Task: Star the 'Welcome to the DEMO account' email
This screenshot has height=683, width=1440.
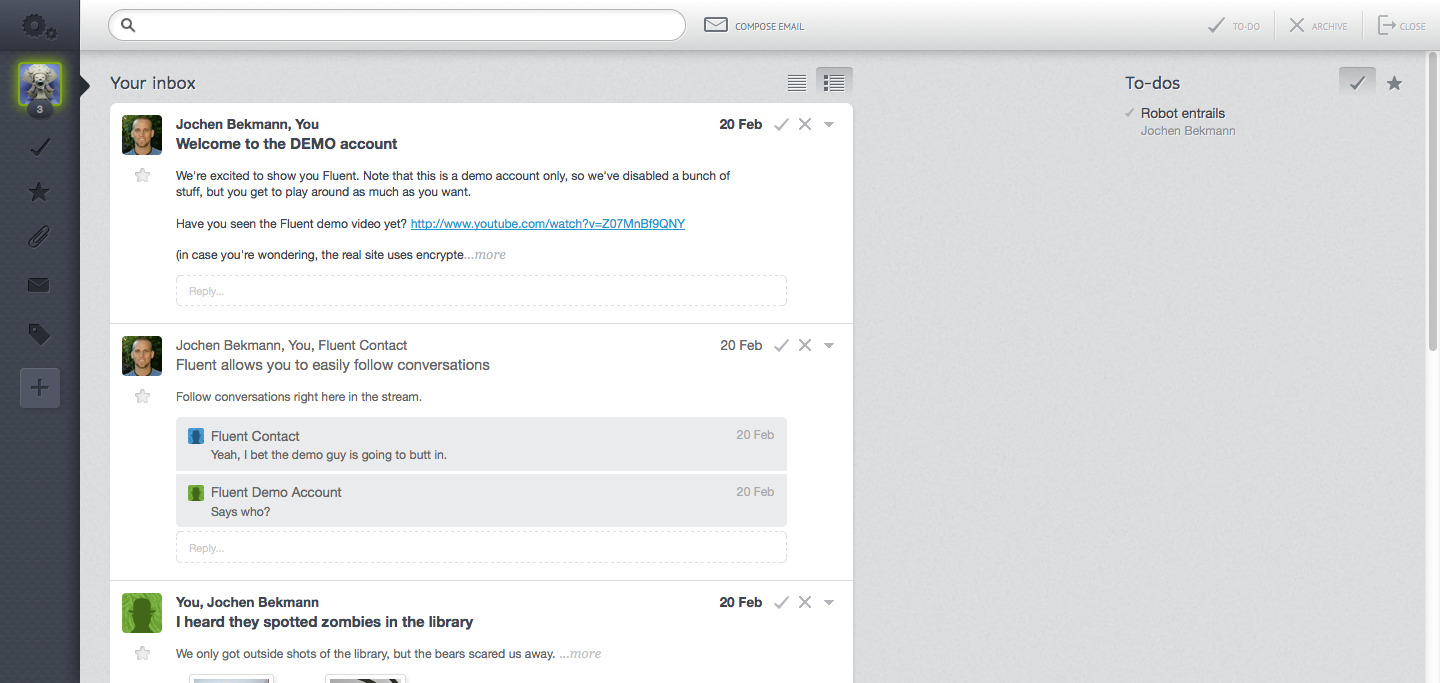Action: [142, 175]
